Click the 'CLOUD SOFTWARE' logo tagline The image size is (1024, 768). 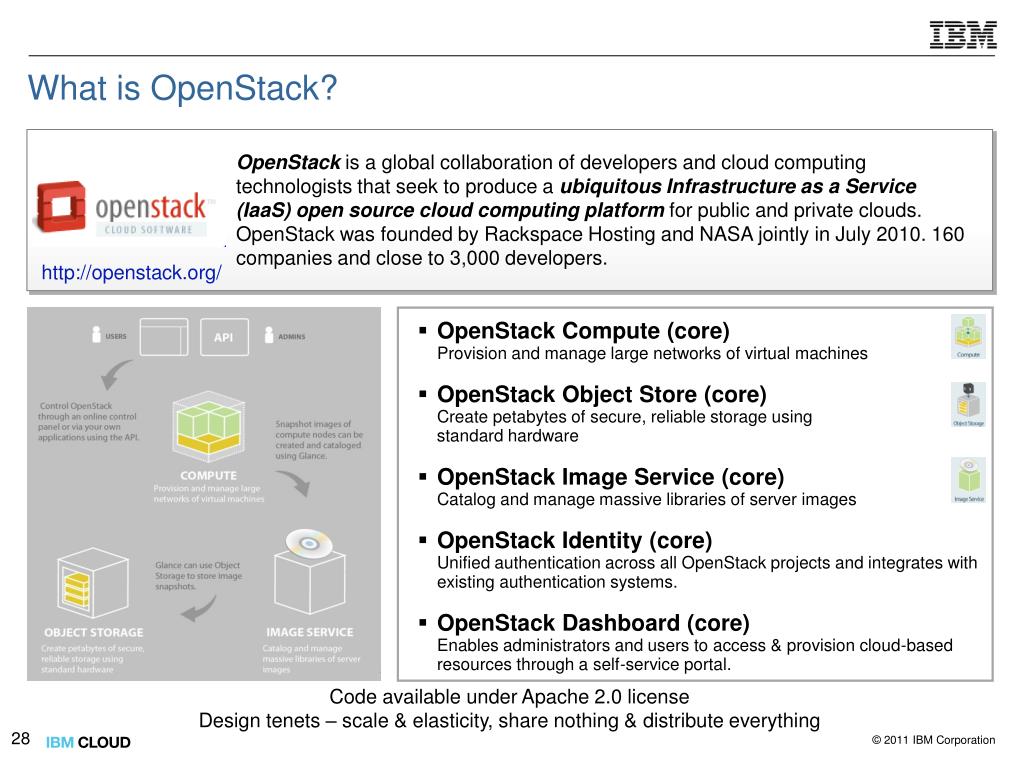pyautogui.click(x=149, y=230)
